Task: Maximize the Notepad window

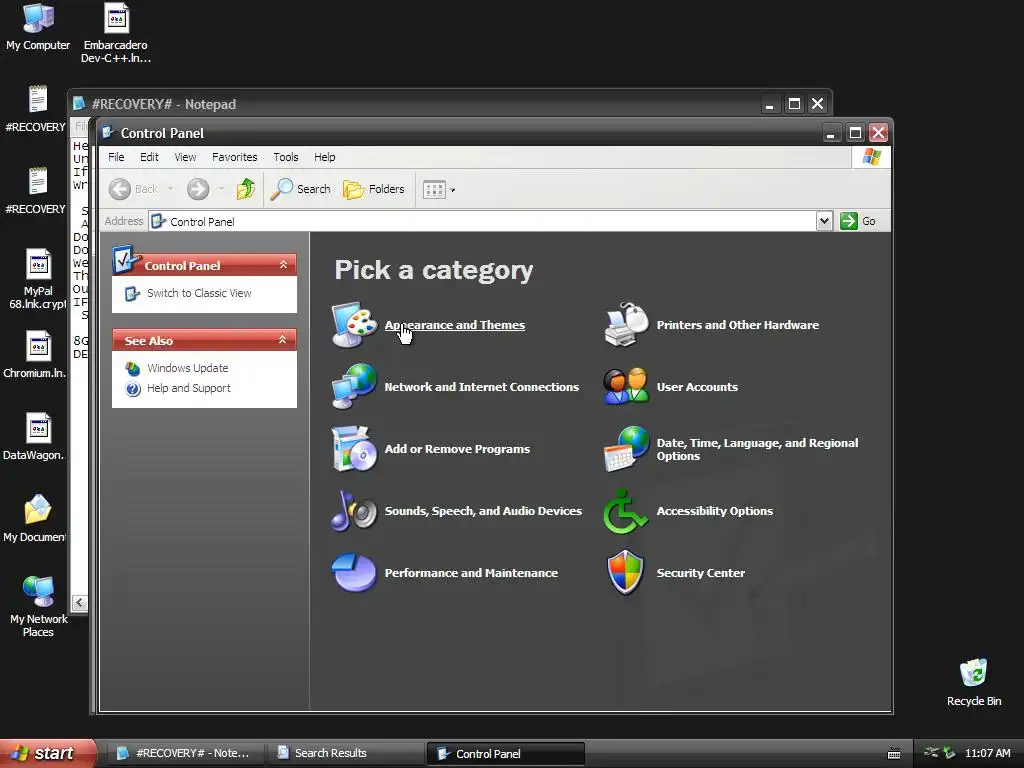Action: click(794, 104)
